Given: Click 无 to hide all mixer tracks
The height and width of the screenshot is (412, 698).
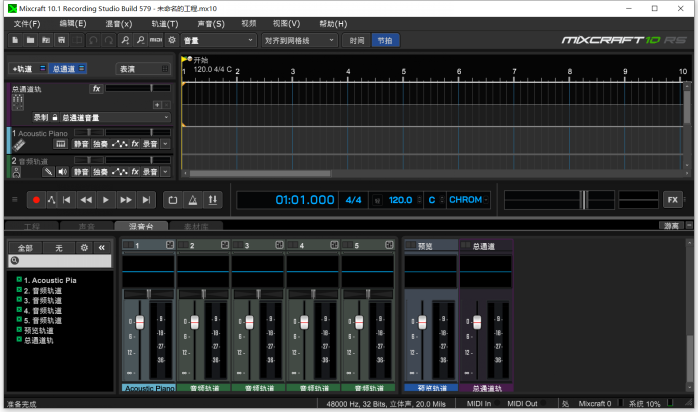Looking at the screenshot, I should point(59,247).
